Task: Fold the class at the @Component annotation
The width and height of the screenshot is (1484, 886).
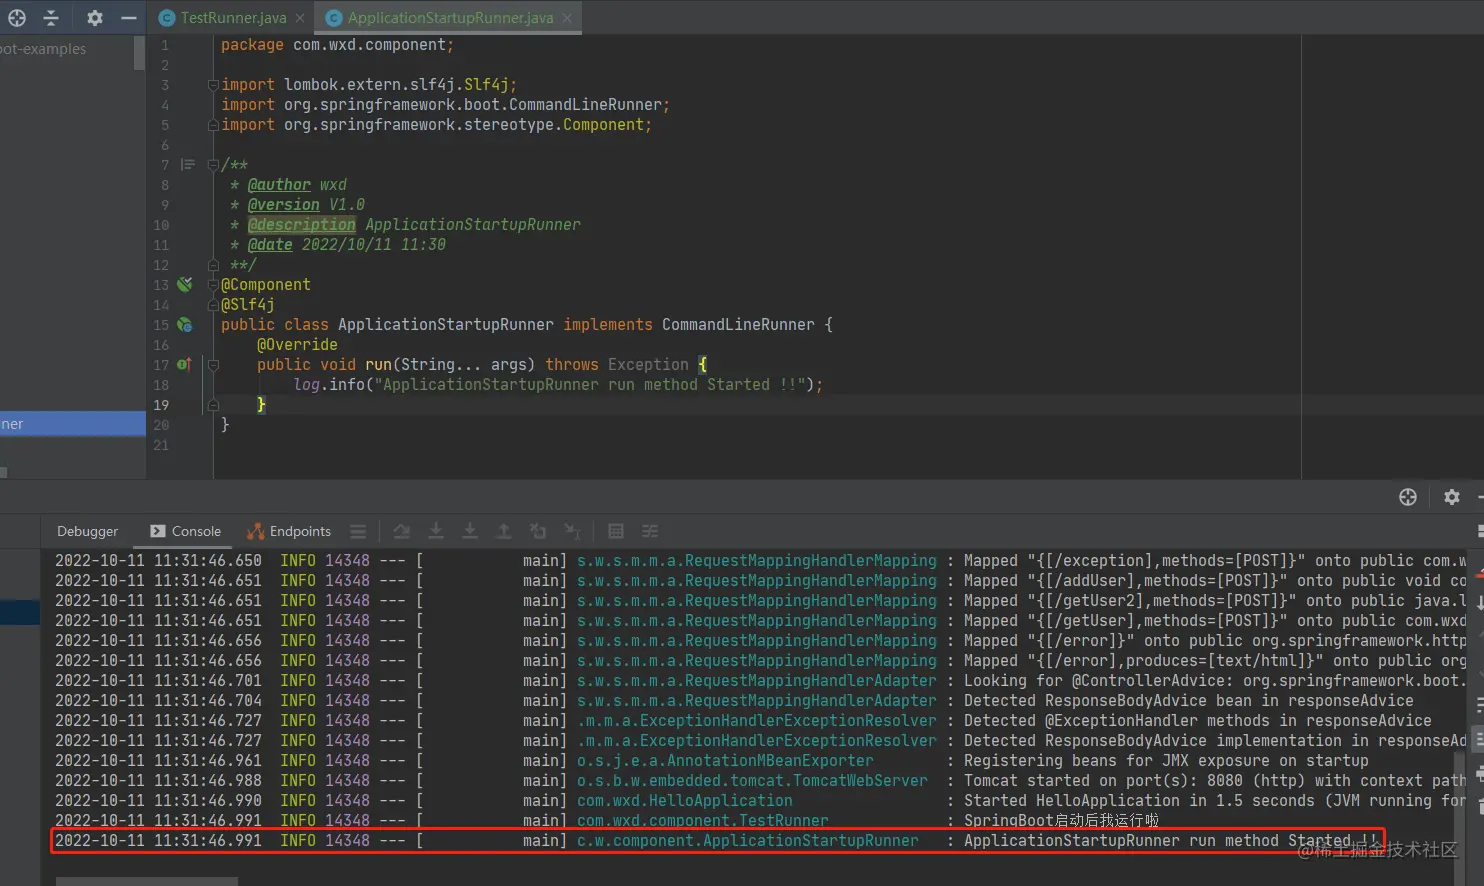Action: pyautogui.click(x=213, y=285)
